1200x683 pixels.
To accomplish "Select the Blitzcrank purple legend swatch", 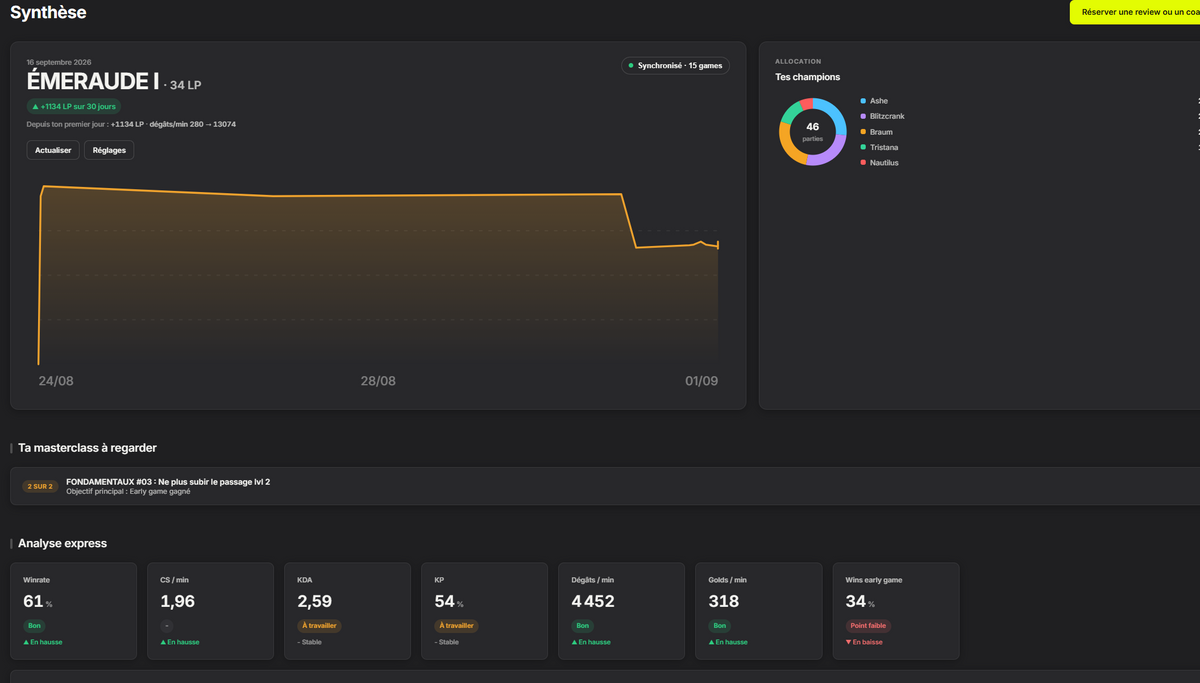I will (x=863, y=117).
